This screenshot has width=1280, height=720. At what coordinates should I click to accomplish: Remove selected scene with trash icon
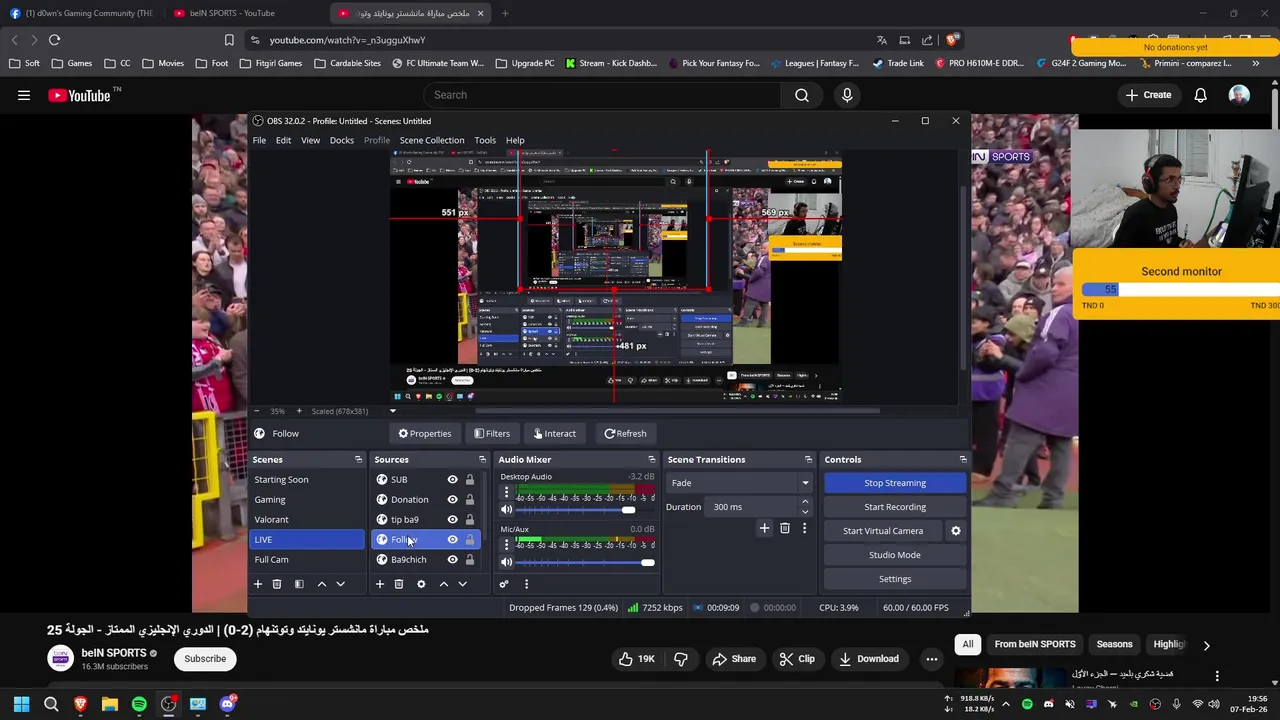[x=277, y=584]
